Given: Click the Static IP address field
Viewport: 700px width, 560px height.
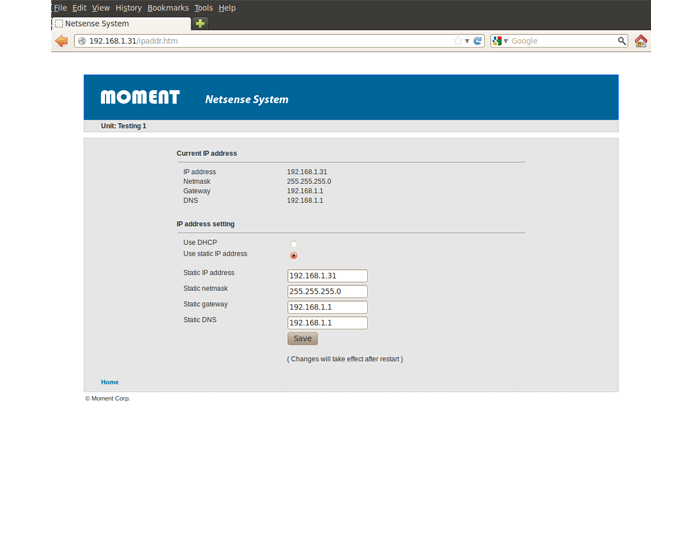Looking at the screenshot, I should [x=327, y=276].
